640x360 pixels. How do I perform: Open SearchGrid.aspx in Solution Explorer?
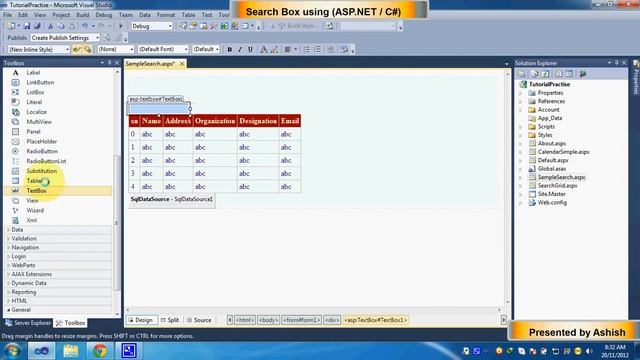(x=557, y=186)
